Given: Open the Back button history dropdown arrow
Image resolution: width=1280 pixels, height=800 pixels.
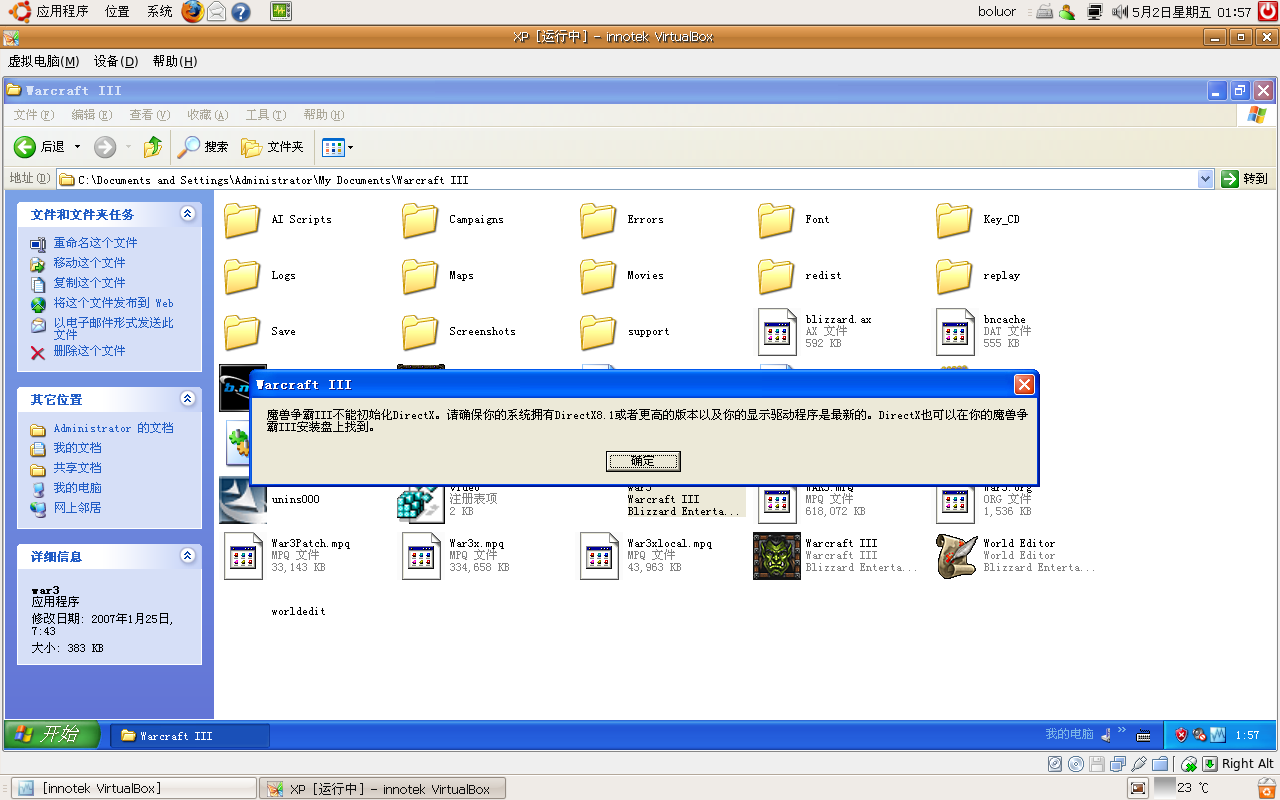Looking at the screenshot, I should [x=78, y=147].
